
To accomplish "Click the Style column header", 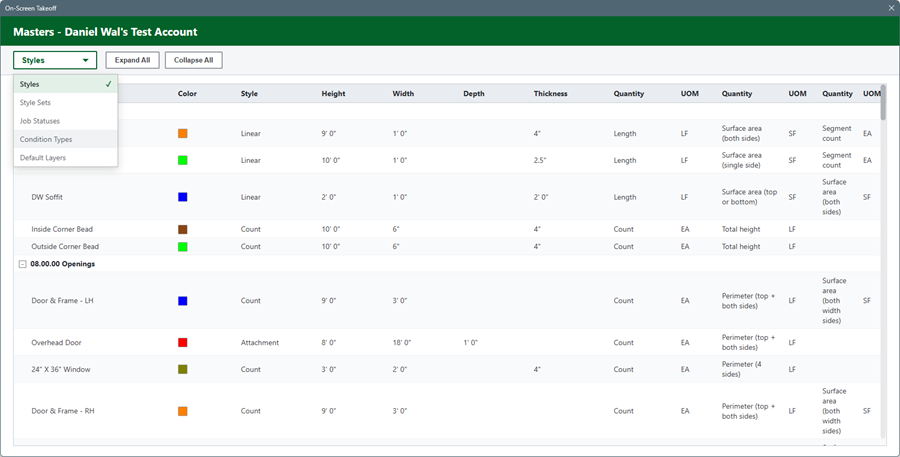I will (x=249, y=94).
